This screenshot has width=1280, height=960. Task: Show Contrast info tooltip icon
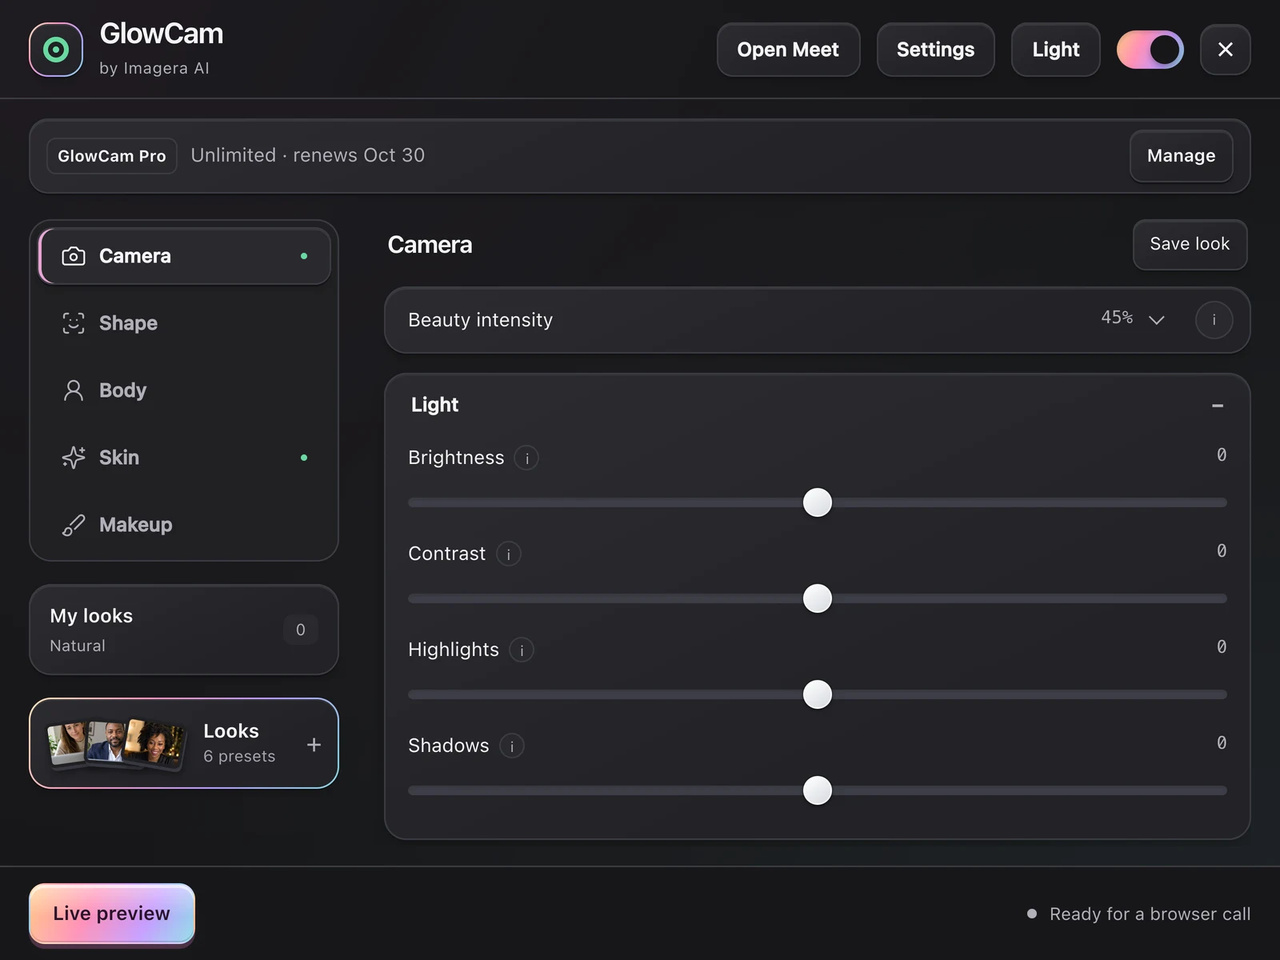coord(508,554)
